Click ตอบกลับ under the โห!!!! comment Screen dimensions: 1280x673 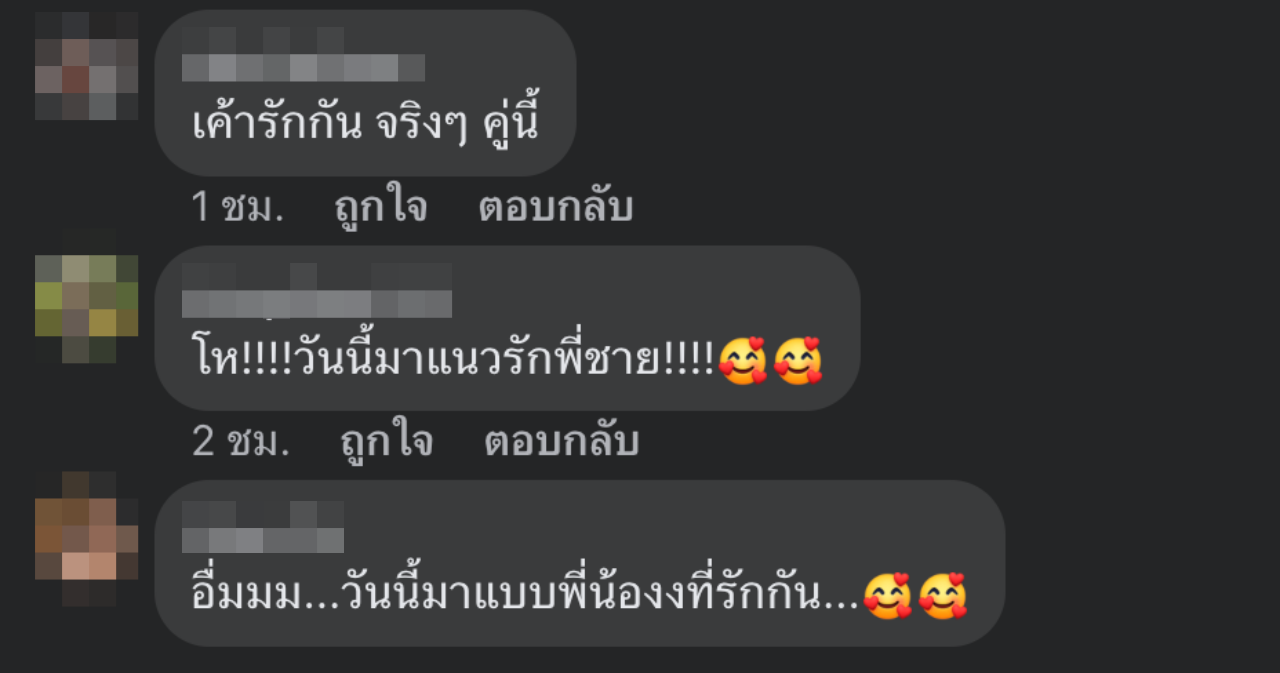point(561,442)
